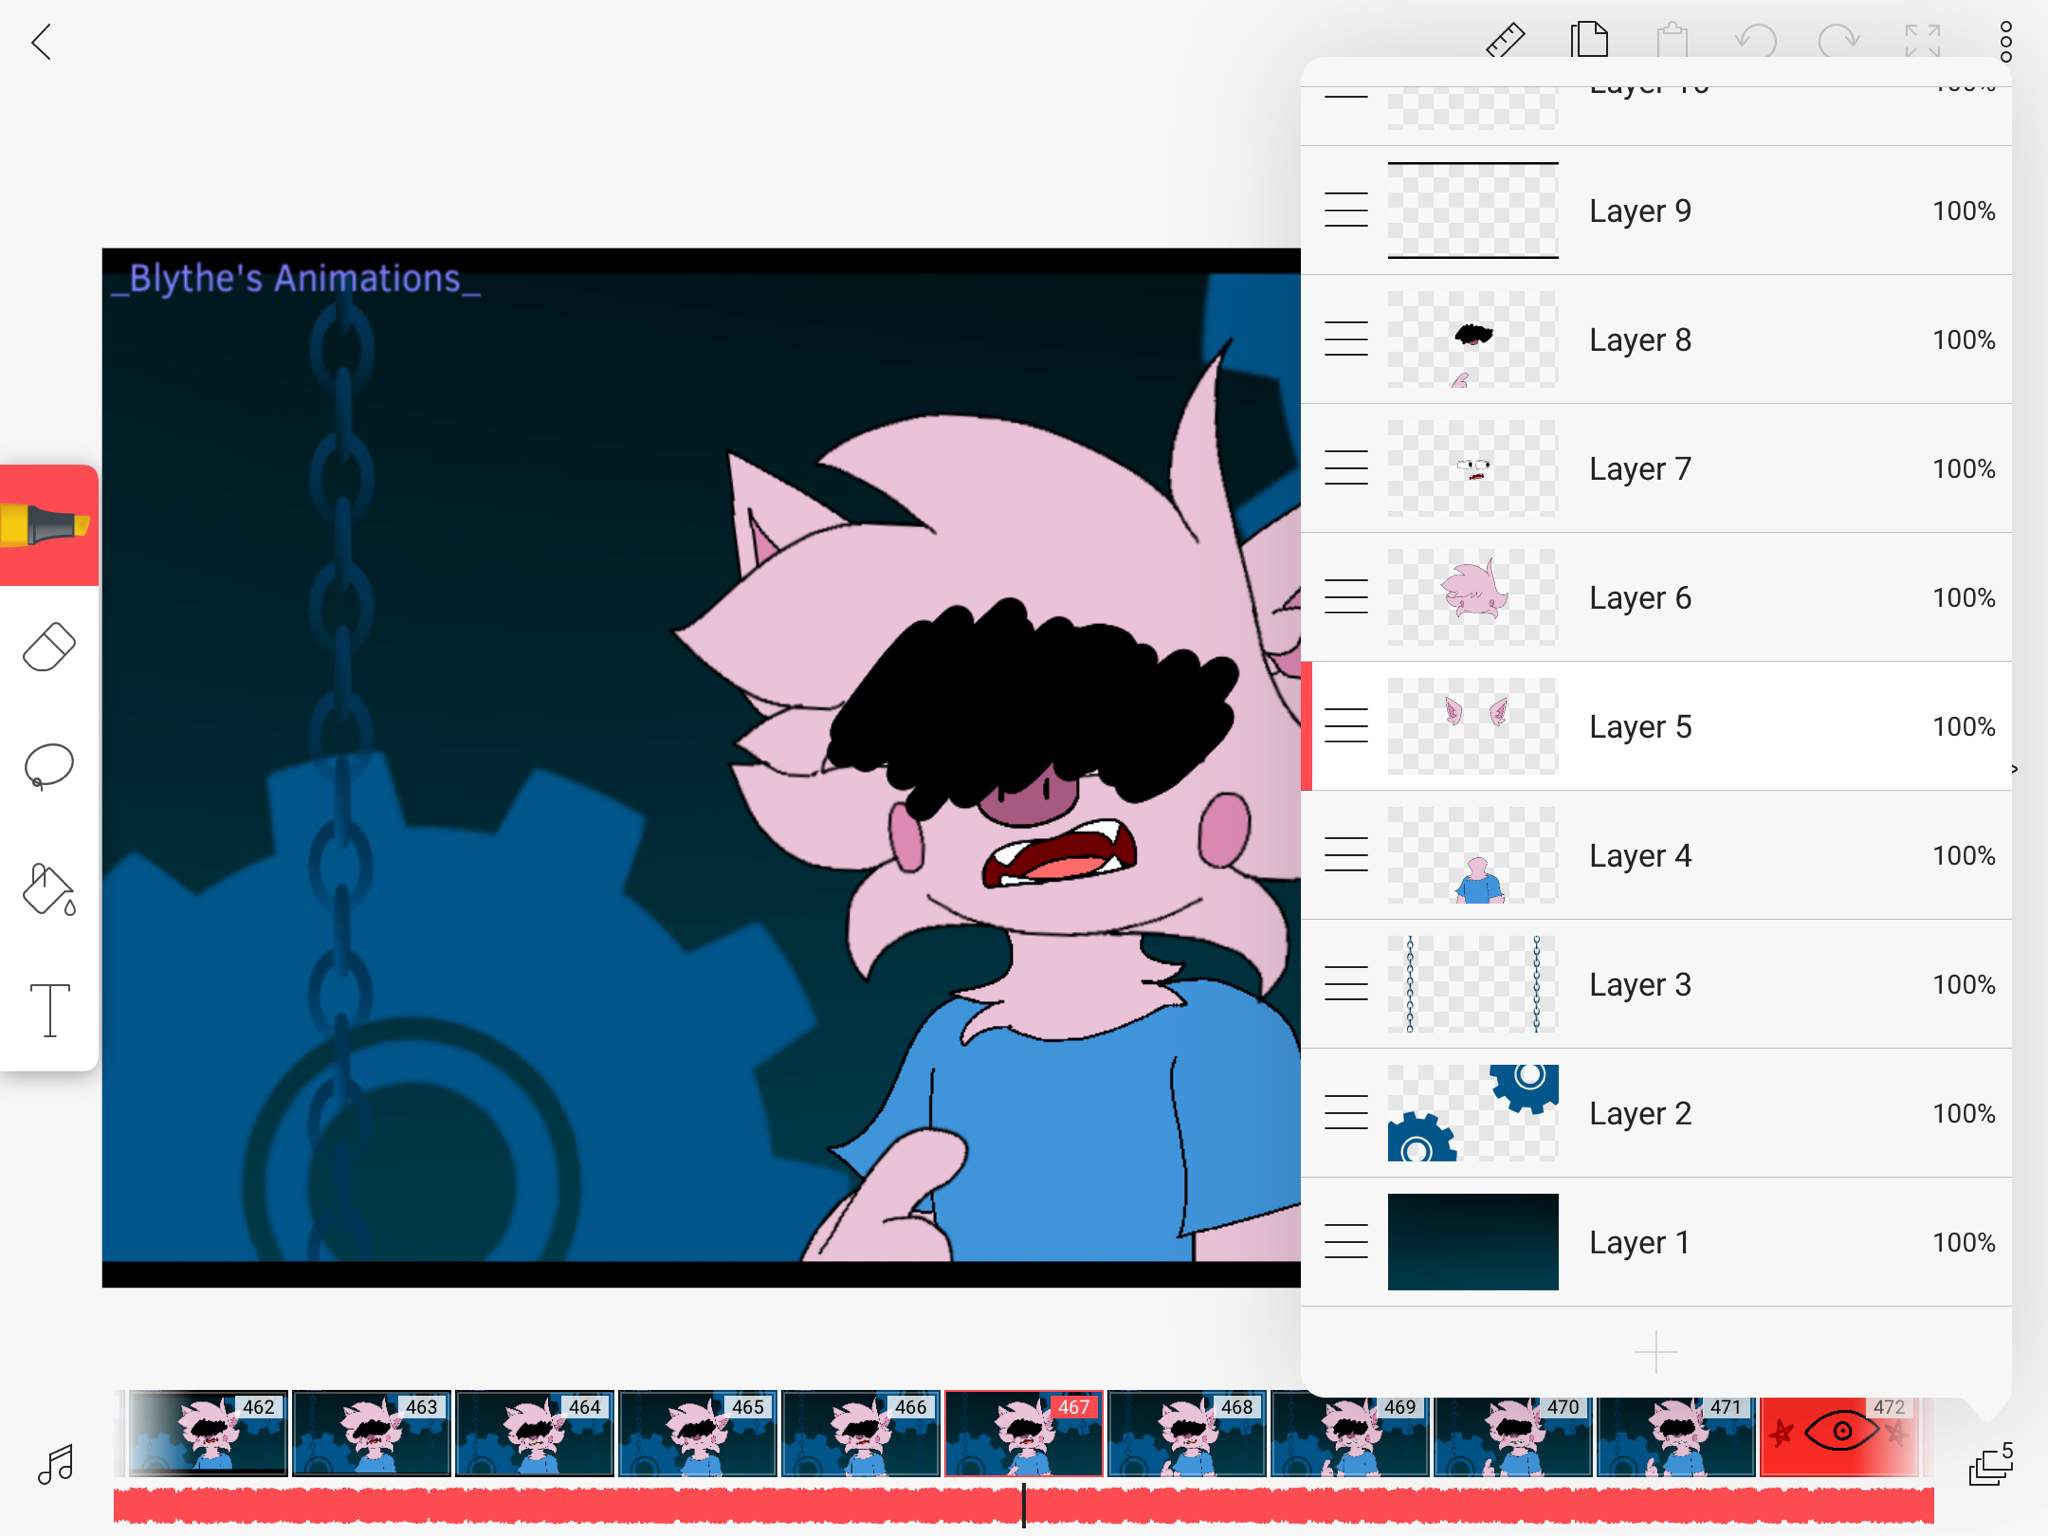Select the Paint Bucket fill tool

48,888
